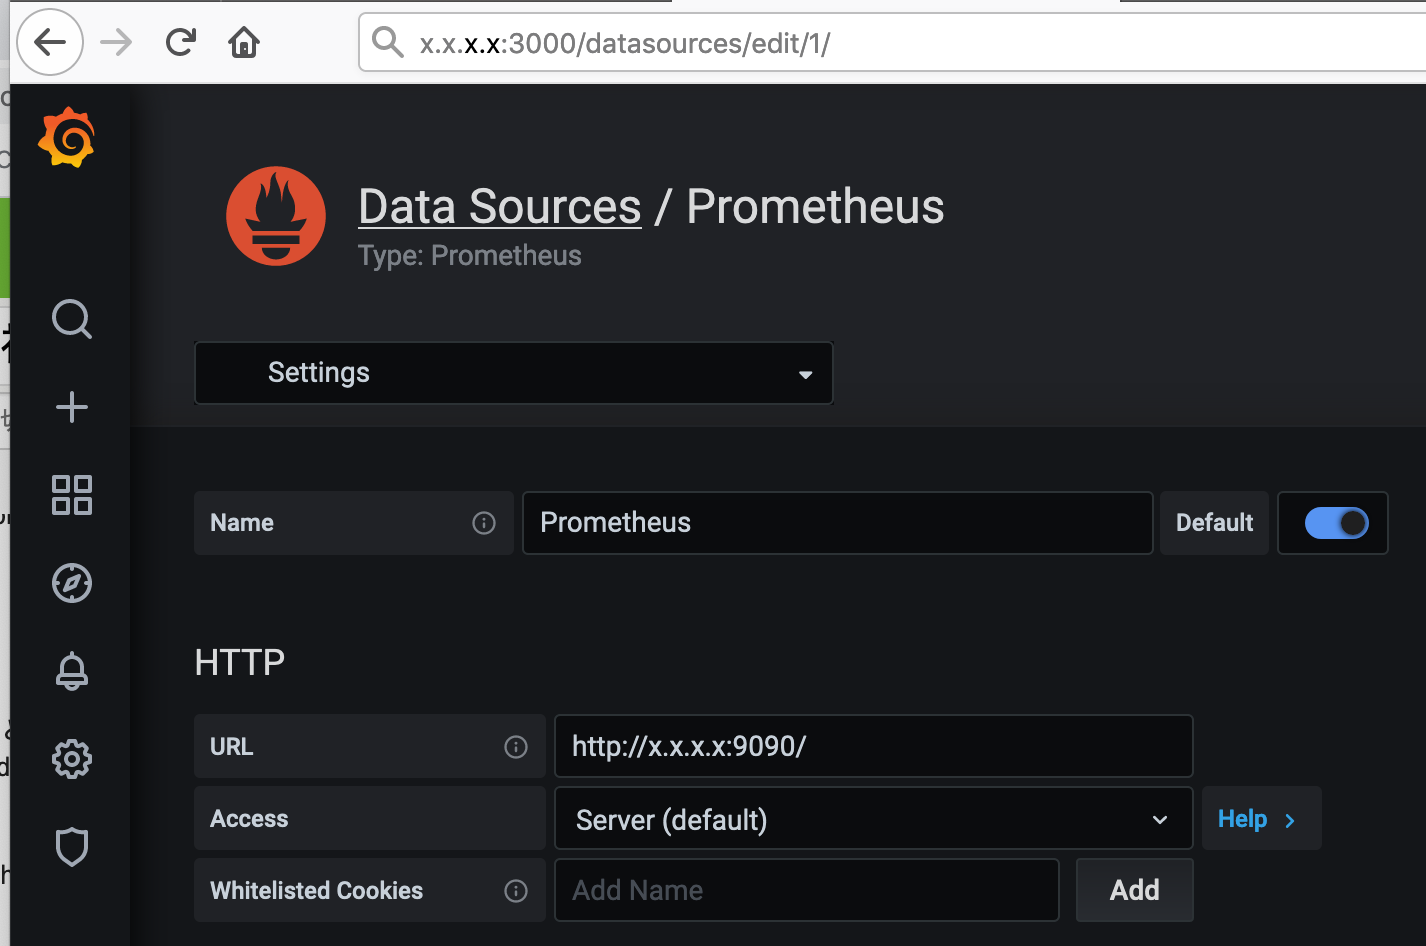
Task: Open the Access Server (default) dropdown
Action: 873,819
